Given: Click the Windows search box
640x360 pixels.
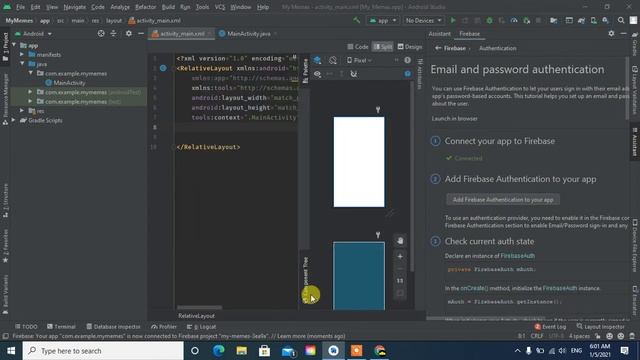Looking at the screenshot, I should coord(103,351).
